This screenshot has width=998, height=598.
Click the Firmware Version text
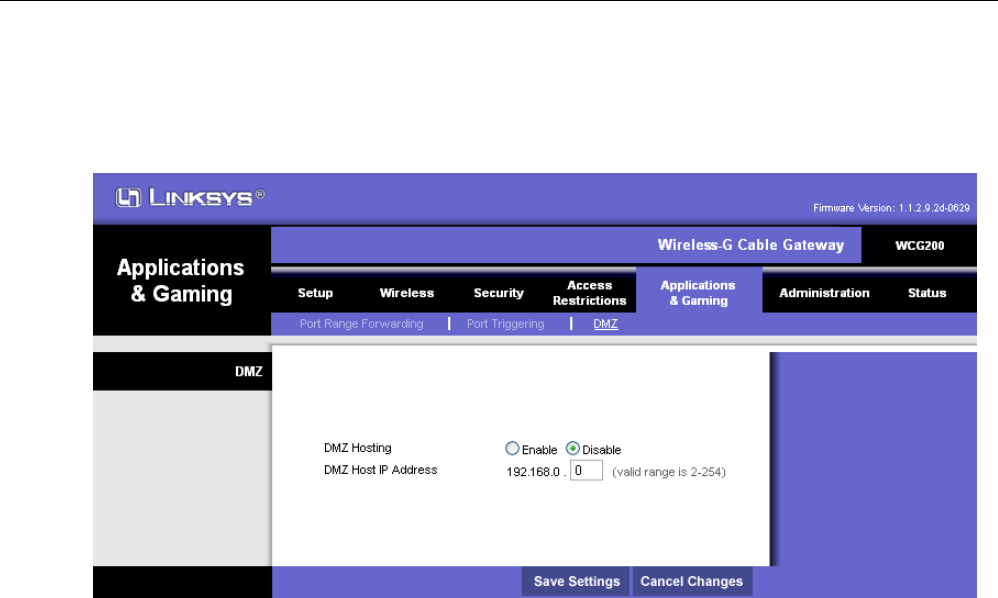[x=891, y=208]
